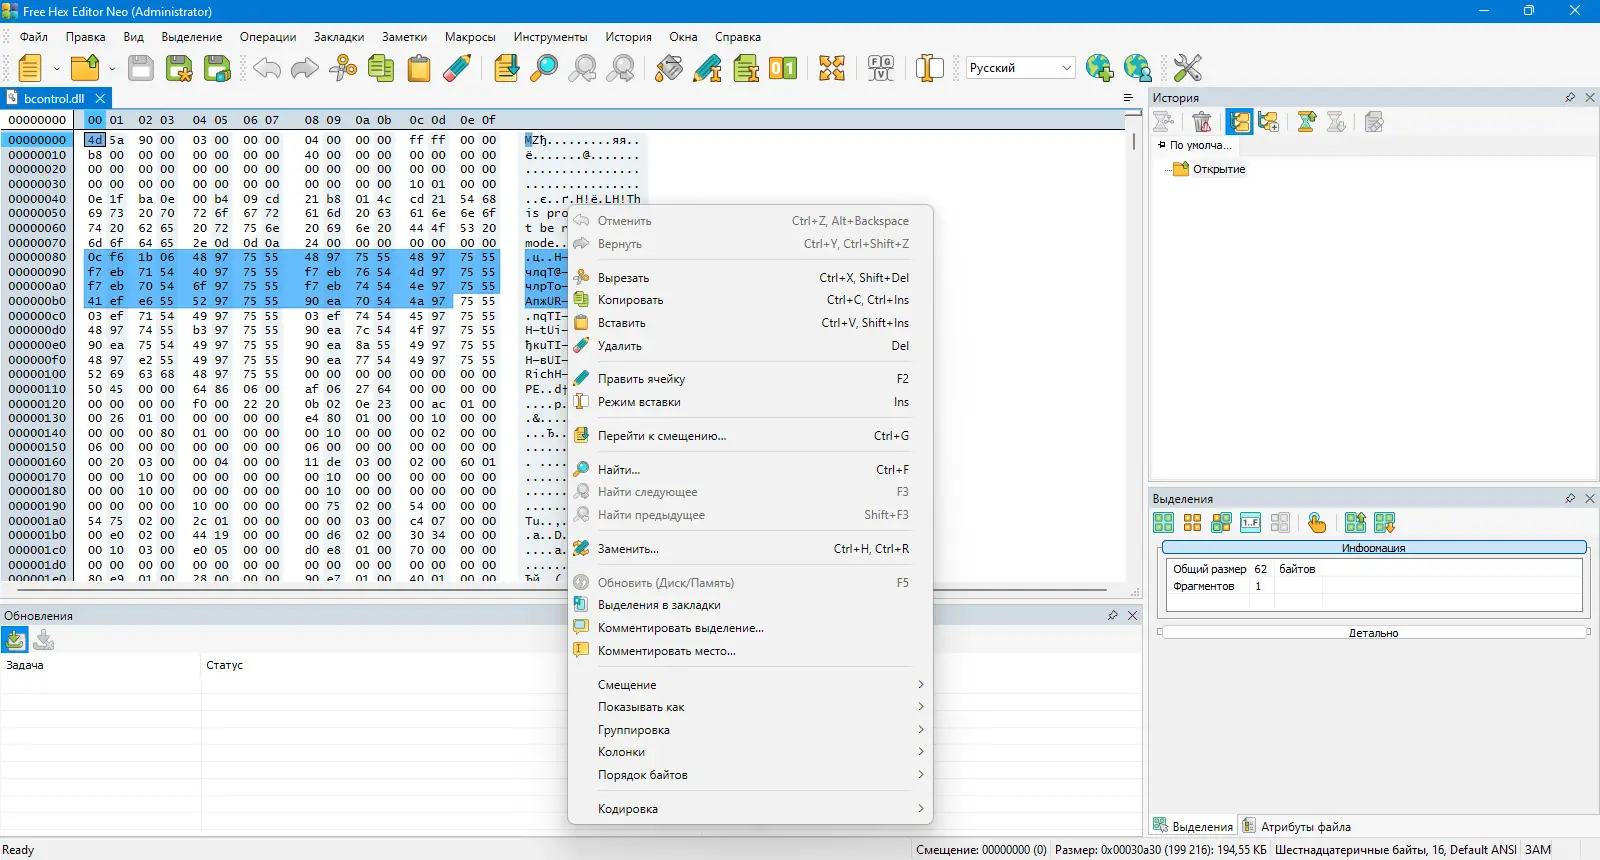Viewport: 1600px width, 860px height.
Task: Toggle the highlighted history tree view button
Action: click(x=1240, y=122)
